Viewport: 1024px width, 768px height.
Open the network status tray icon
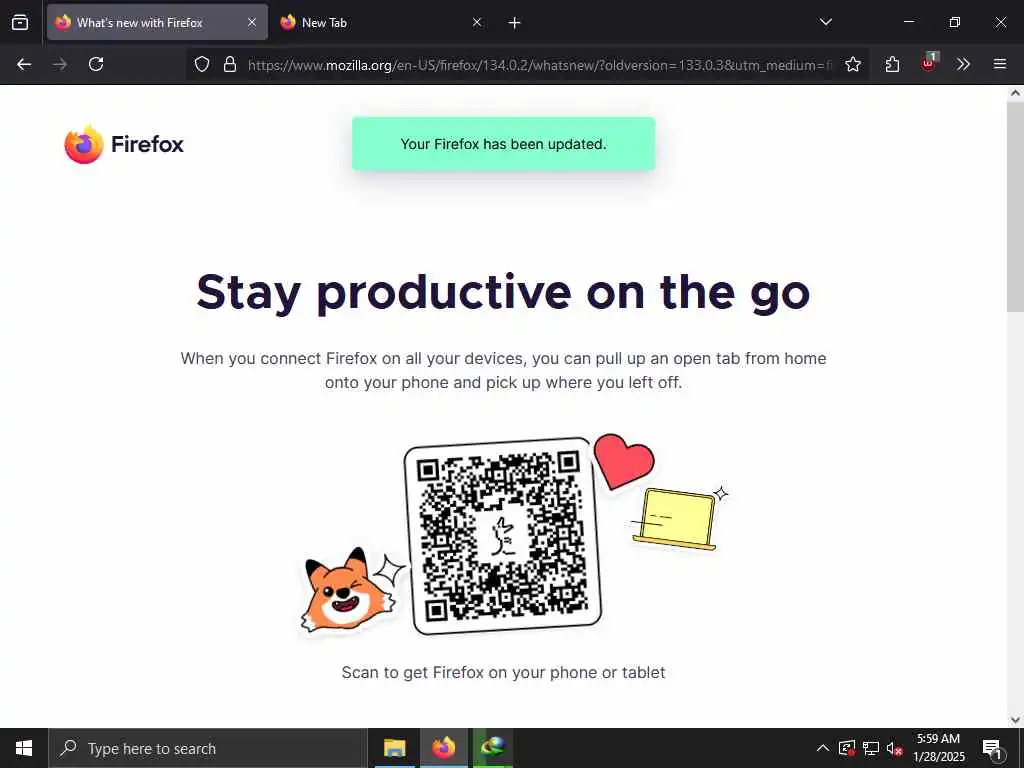click(871, 748)
